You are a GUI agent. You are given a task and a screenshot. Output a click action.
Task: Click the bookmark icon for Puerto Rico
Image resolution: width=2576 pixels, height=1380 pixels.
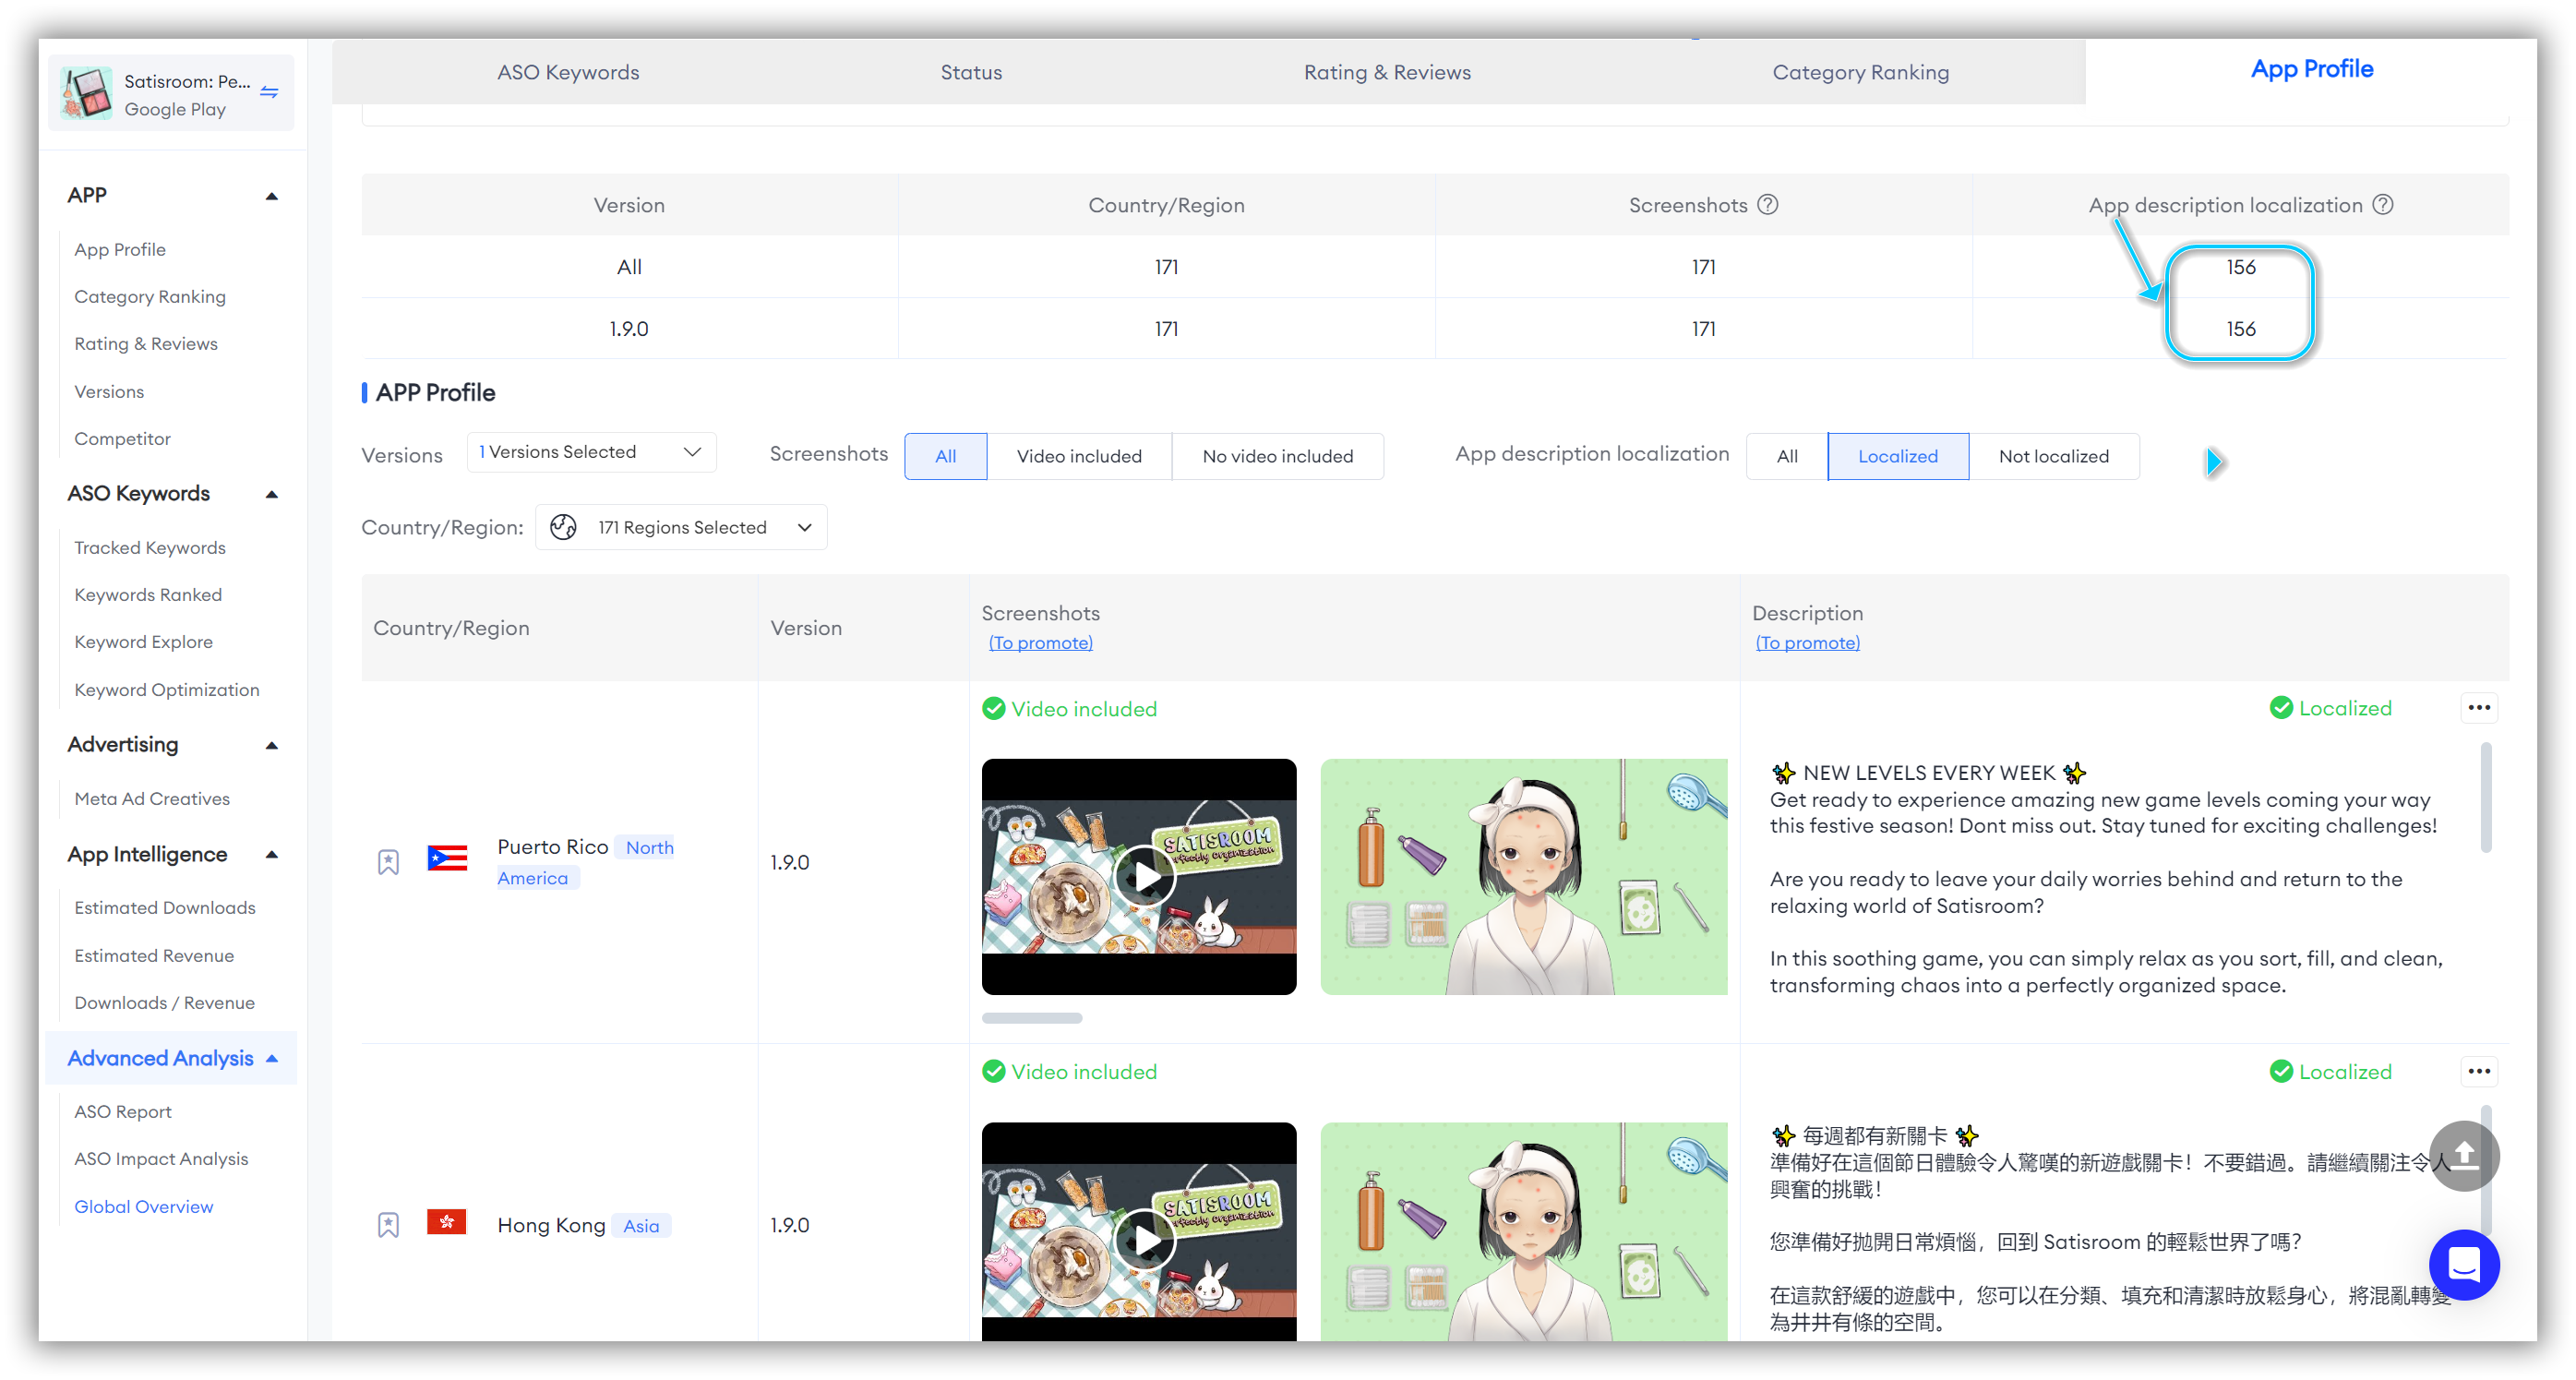coord(389,862)
